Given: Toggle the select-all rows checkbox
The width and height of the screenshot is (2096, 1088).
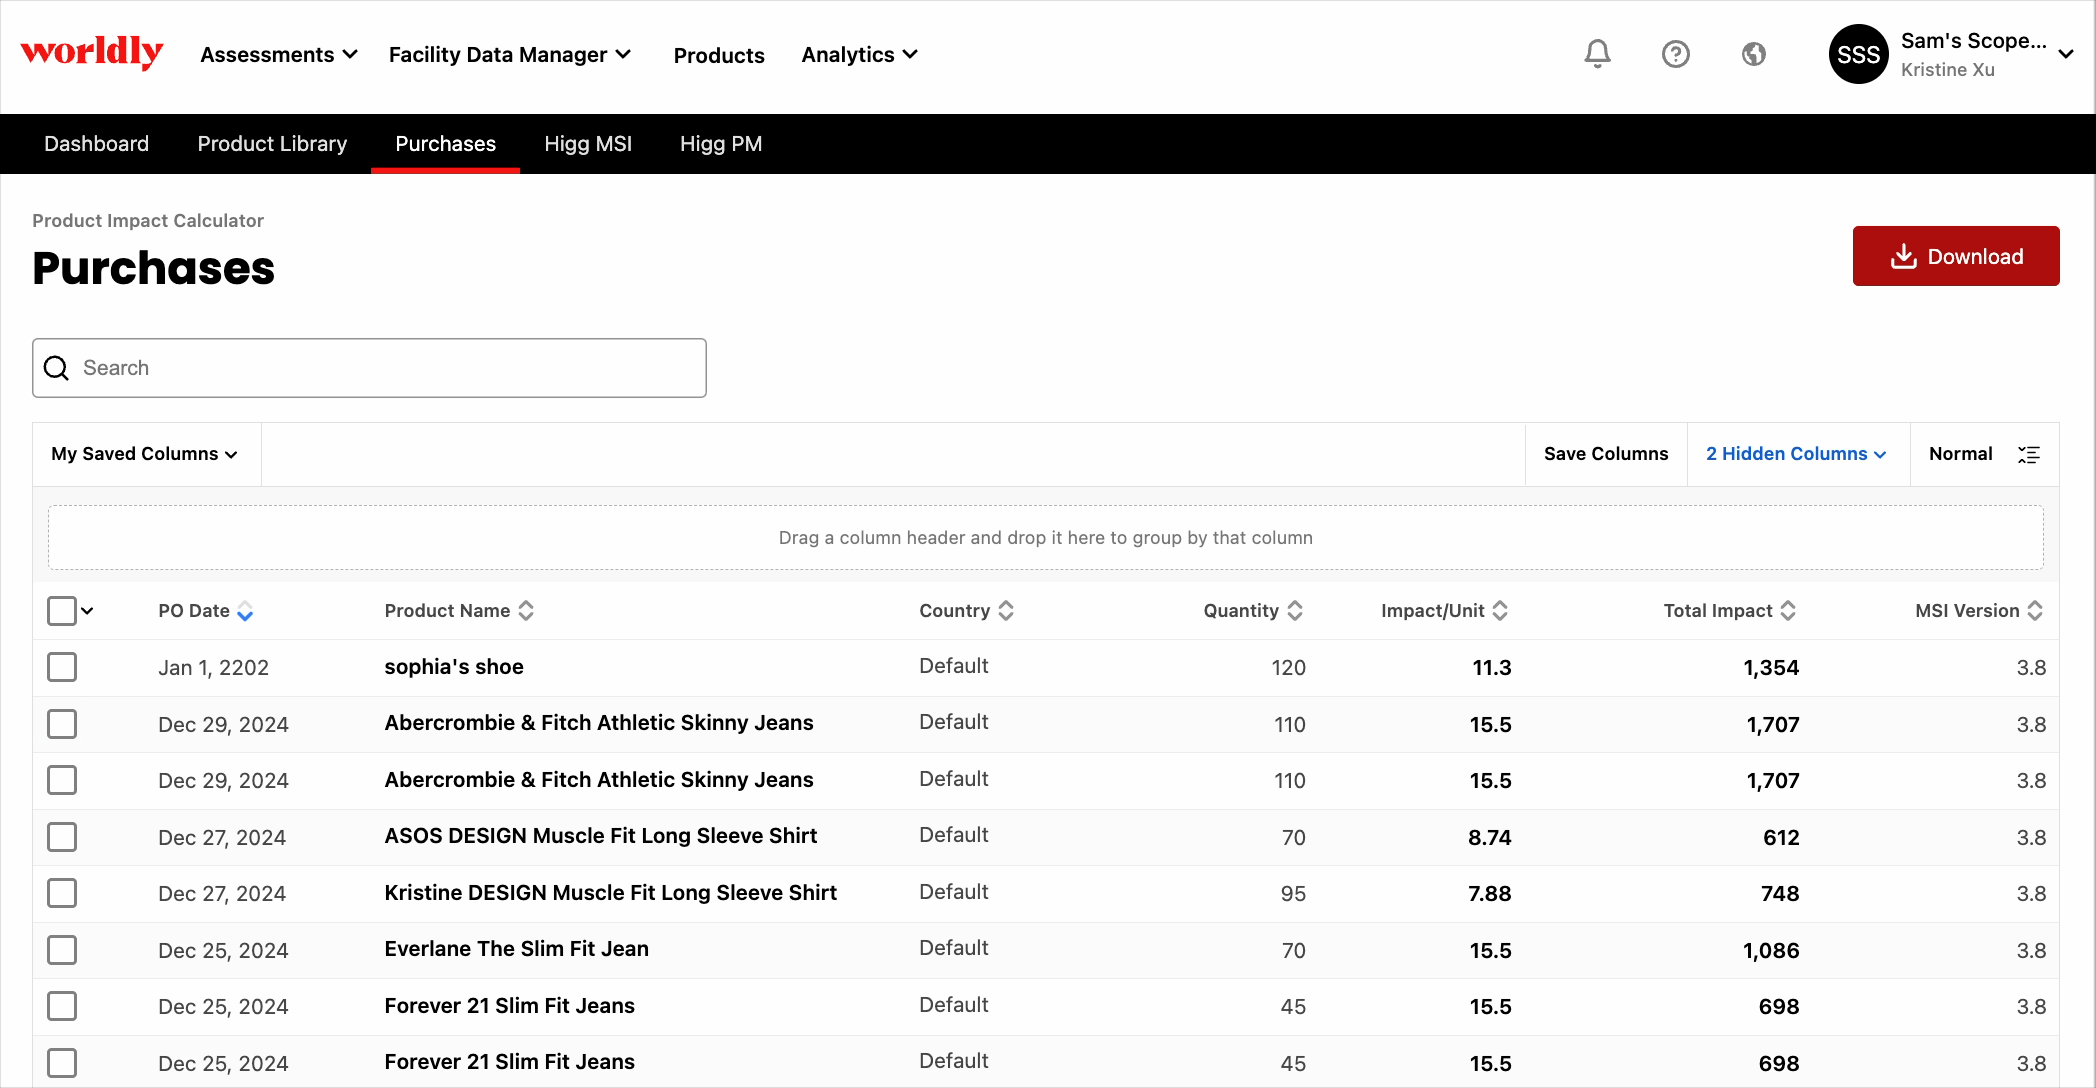Looking at the screenshot, I should pyautogui.click(x=62, y=611).
